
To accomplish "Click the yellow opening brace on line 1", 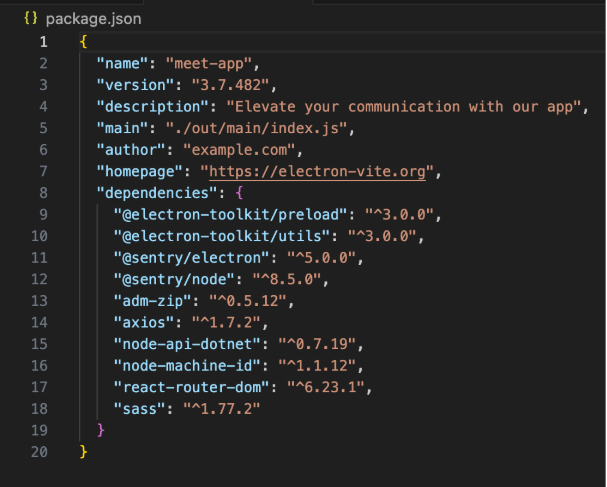I will [83, 42].
